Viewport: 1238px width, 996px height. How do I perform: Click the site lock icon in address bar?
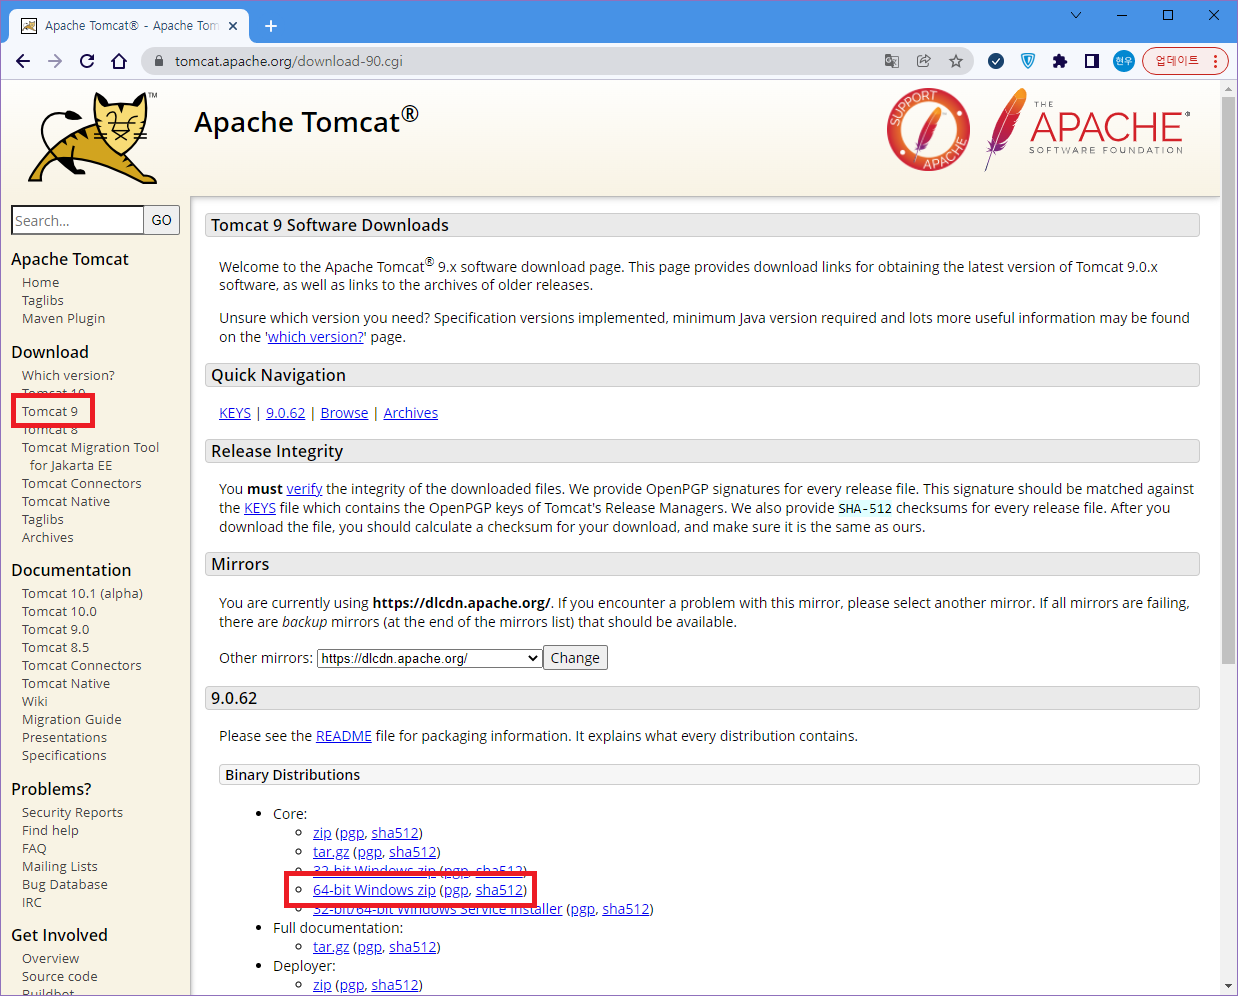pos(158,61)
